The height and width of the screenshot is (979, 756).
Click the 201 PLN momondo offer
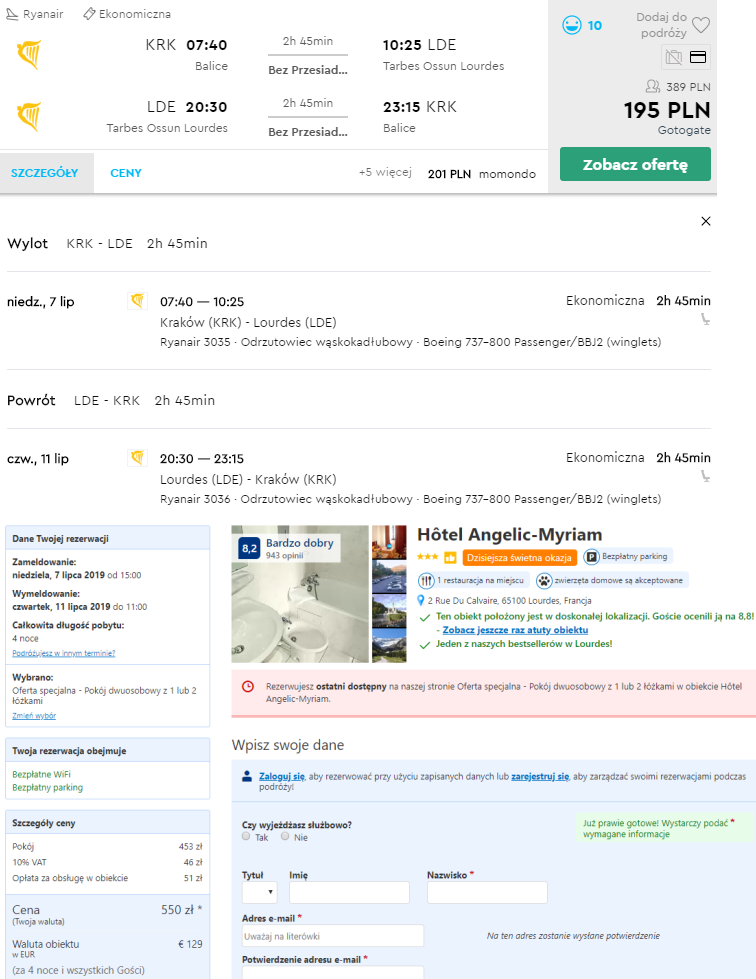(481, 174)
